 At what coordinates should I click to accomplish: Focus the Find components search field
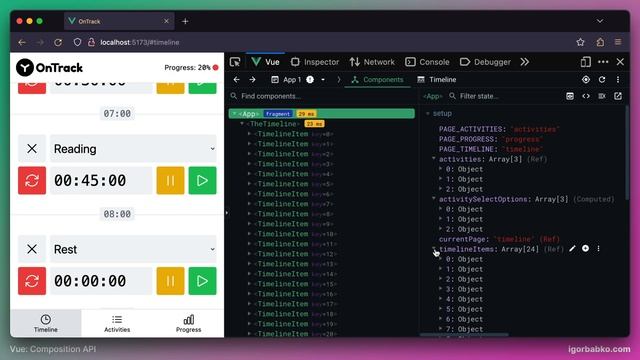pyautogui.click(x=322, y=96)
